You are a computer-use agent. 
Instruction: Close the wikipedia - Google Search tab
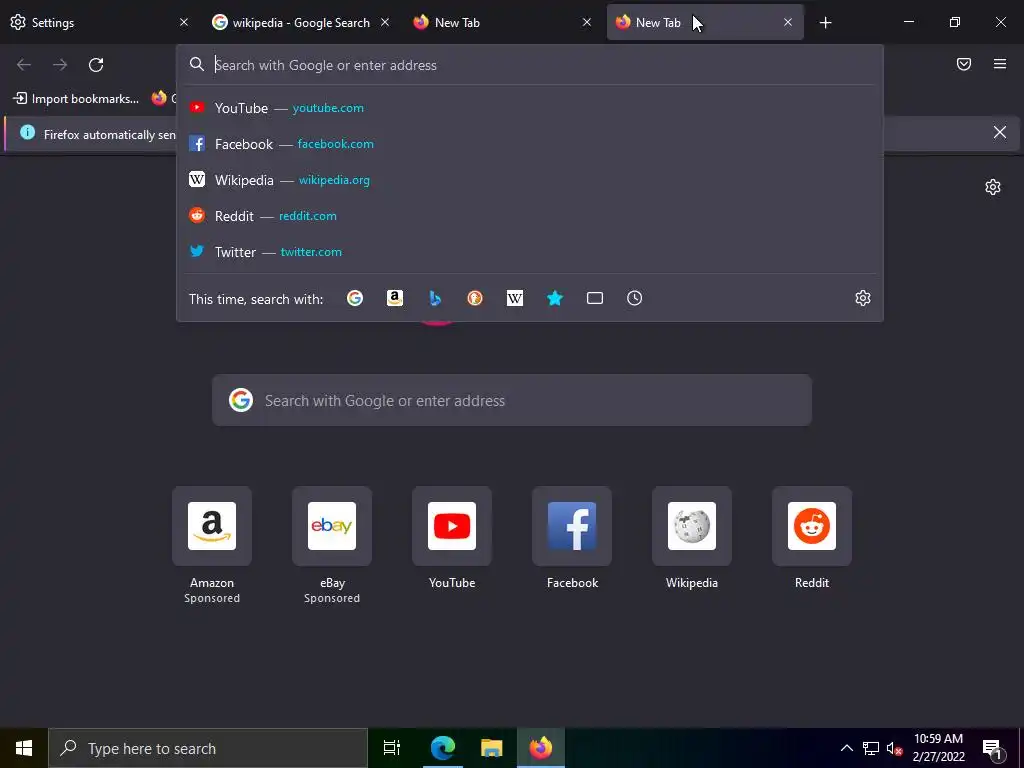[x=385, y=22]
